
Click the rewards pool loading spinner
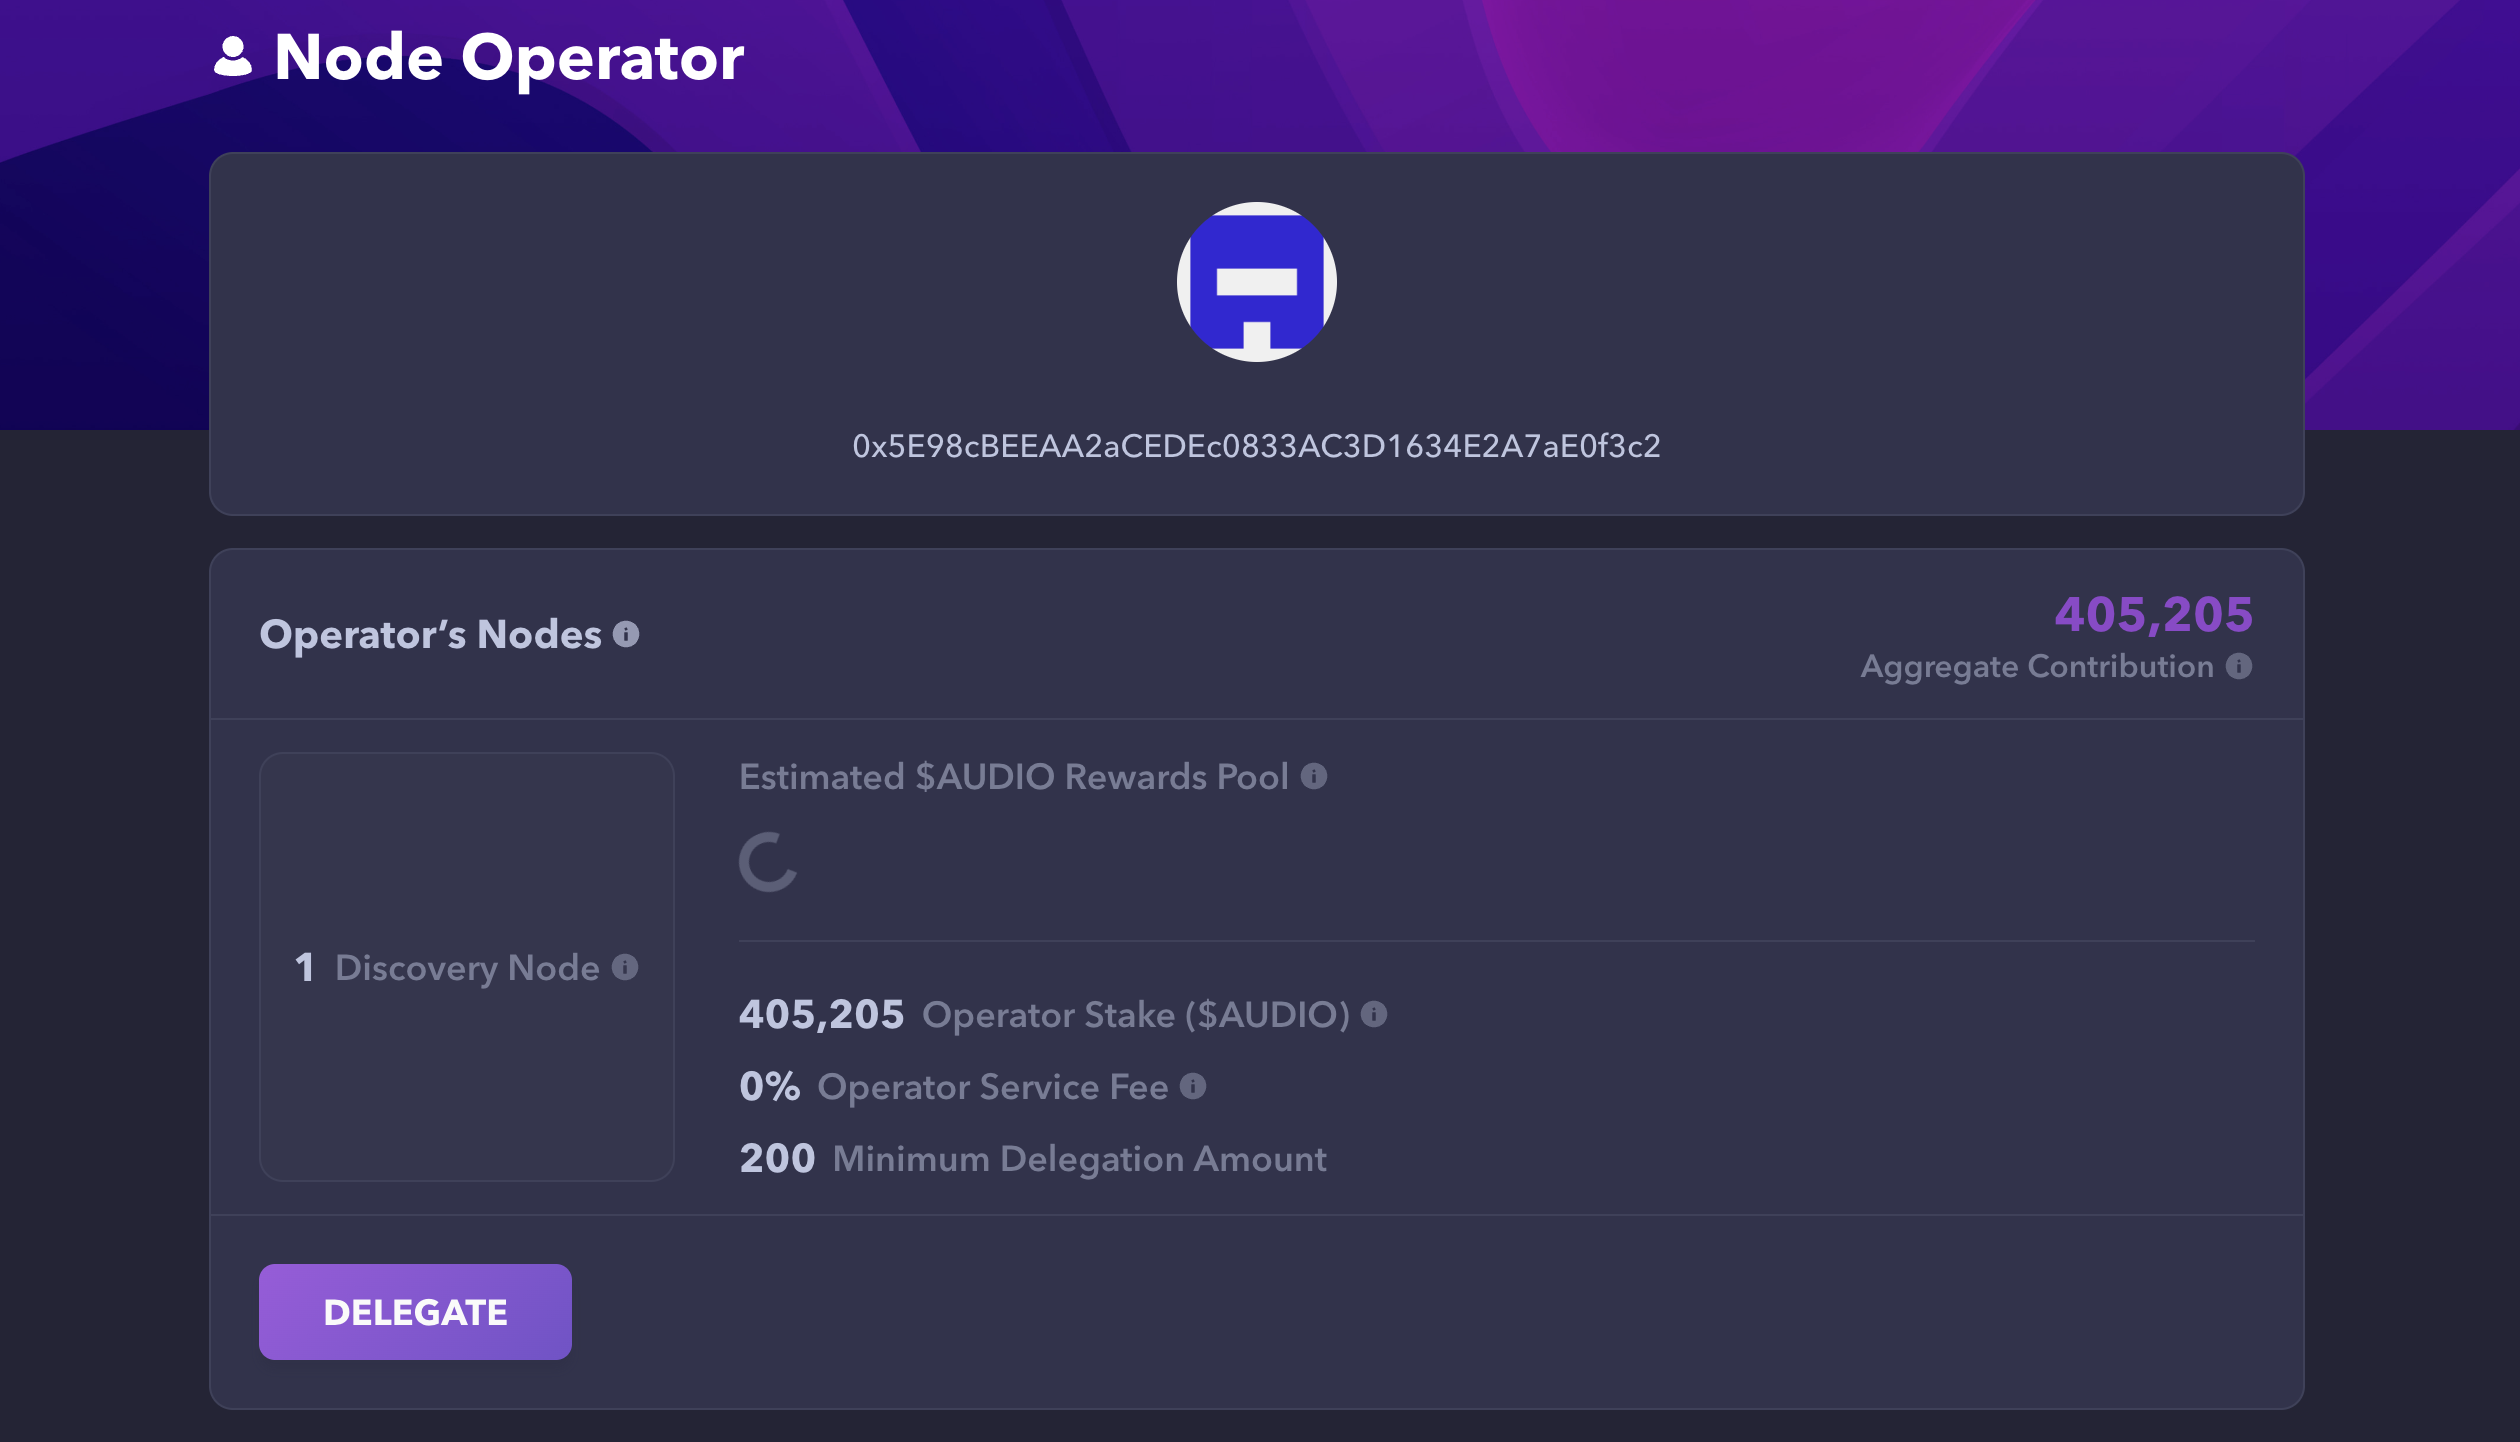(x=768, y=862)
